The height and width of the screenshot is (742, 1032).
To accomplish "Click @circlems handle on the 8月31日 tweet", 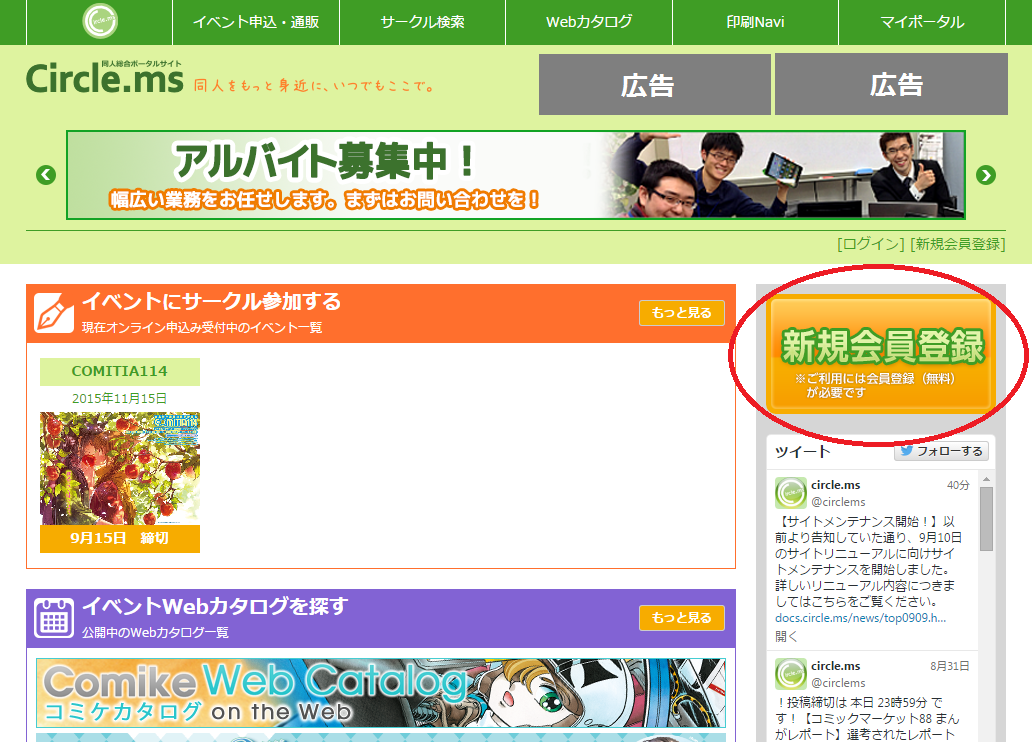I will [x=838, y=683].
